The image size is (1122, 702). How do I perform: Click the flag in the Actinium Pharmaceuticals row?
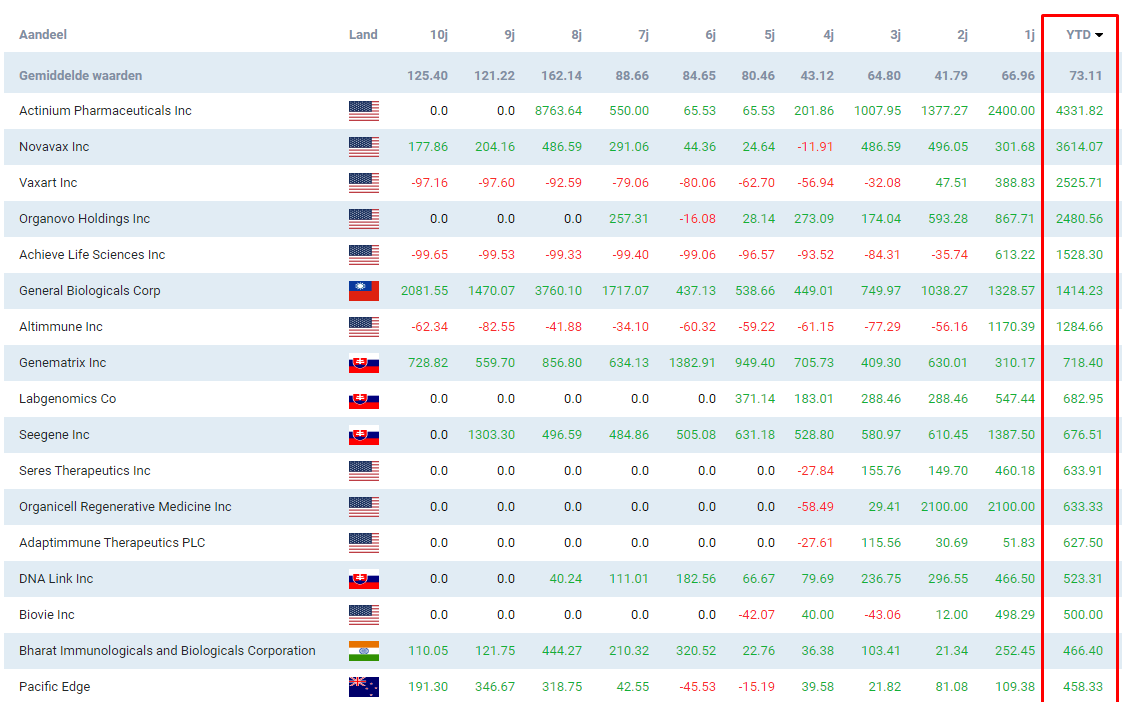coord(364,111)
